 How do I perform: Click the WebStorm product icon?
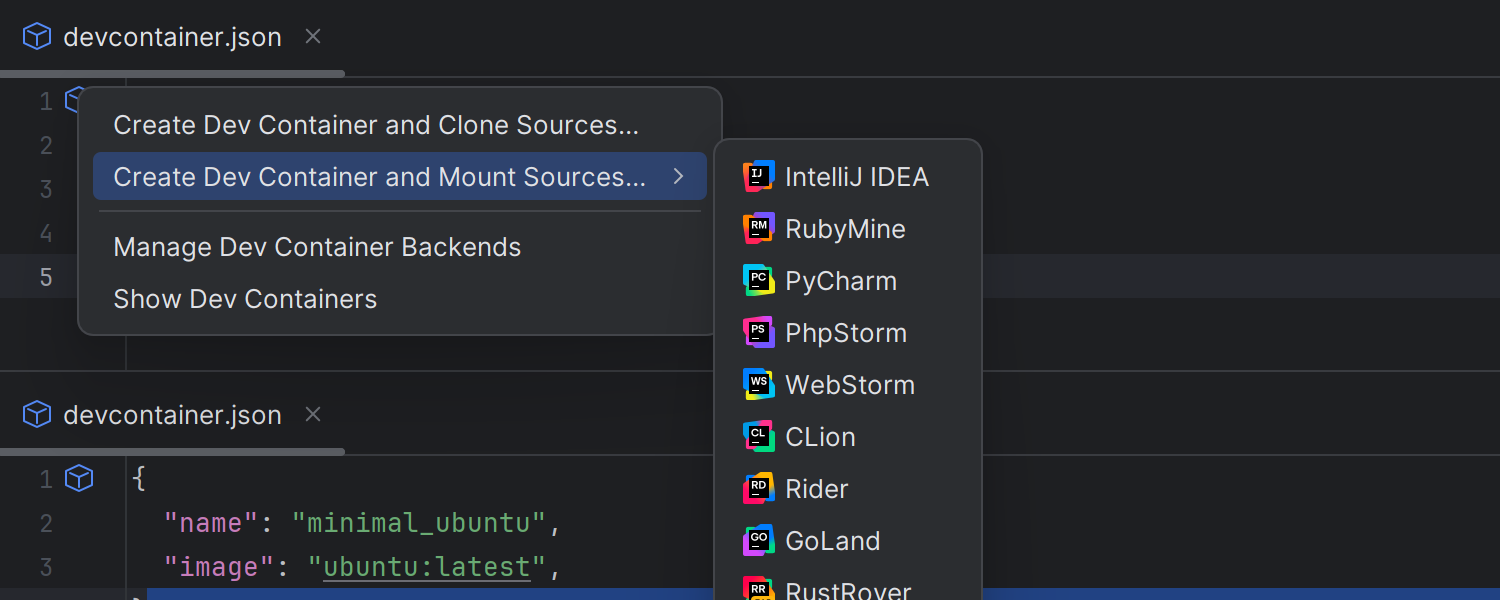759,384
